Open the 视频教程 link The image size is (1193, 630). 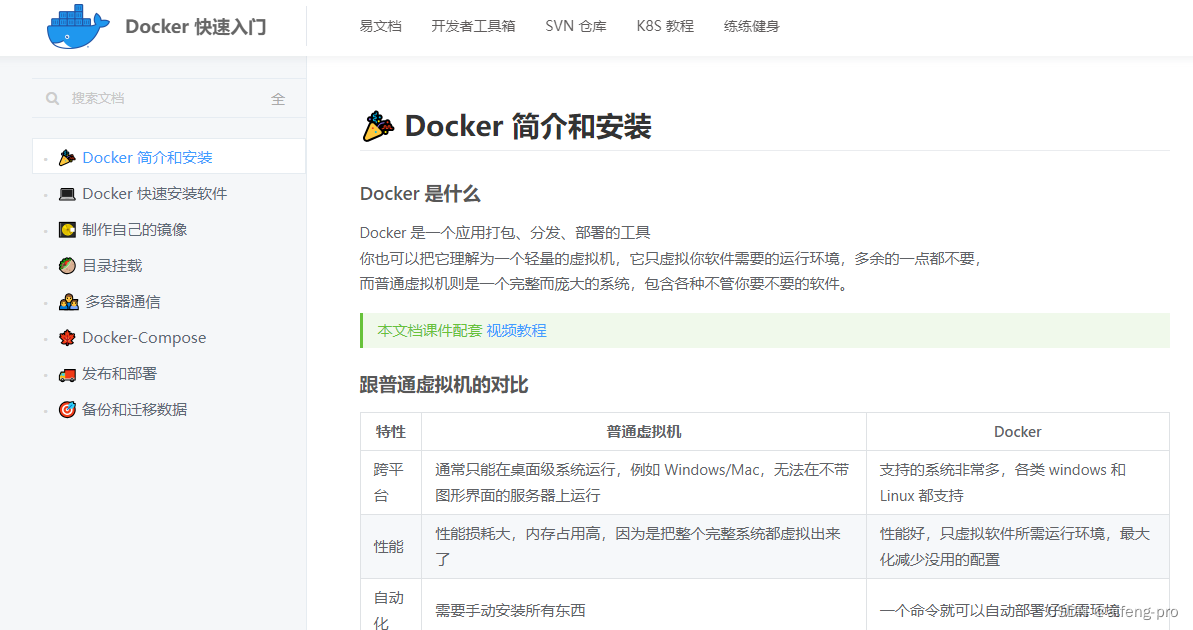pyautogui.click(x=517, y=330)
